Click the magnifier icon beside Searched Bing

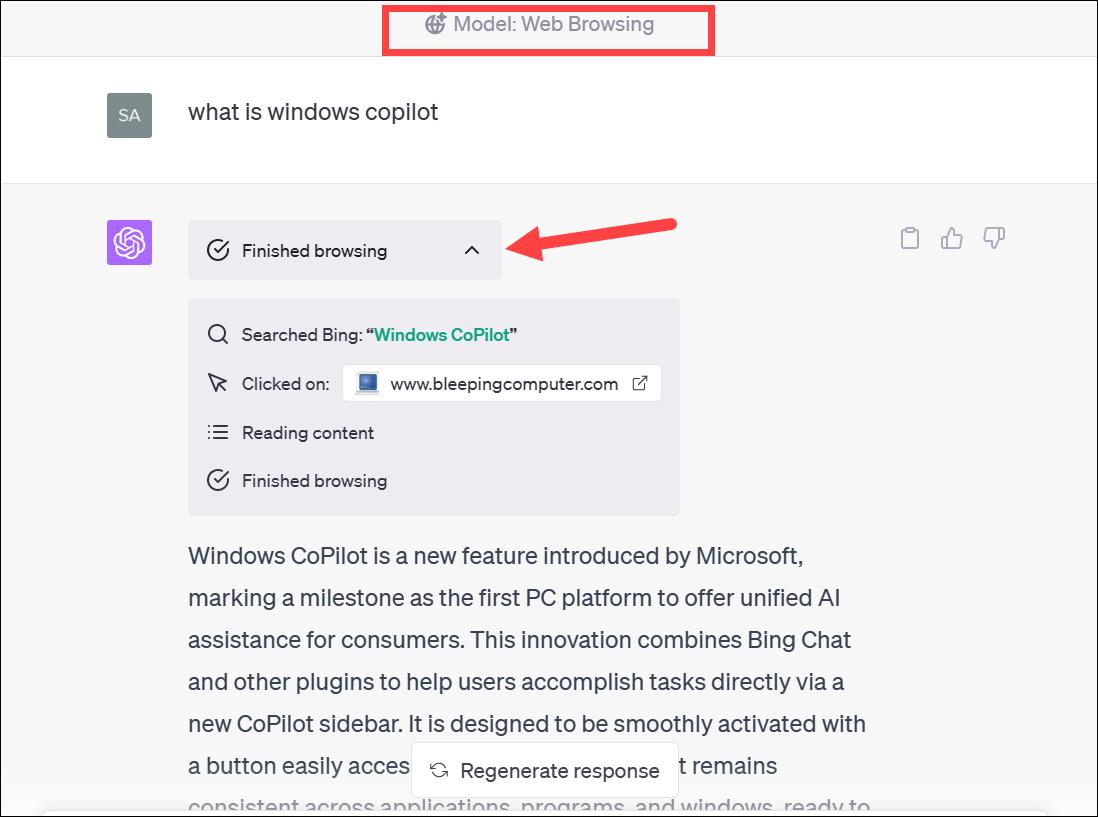click(x=218, y=334)
